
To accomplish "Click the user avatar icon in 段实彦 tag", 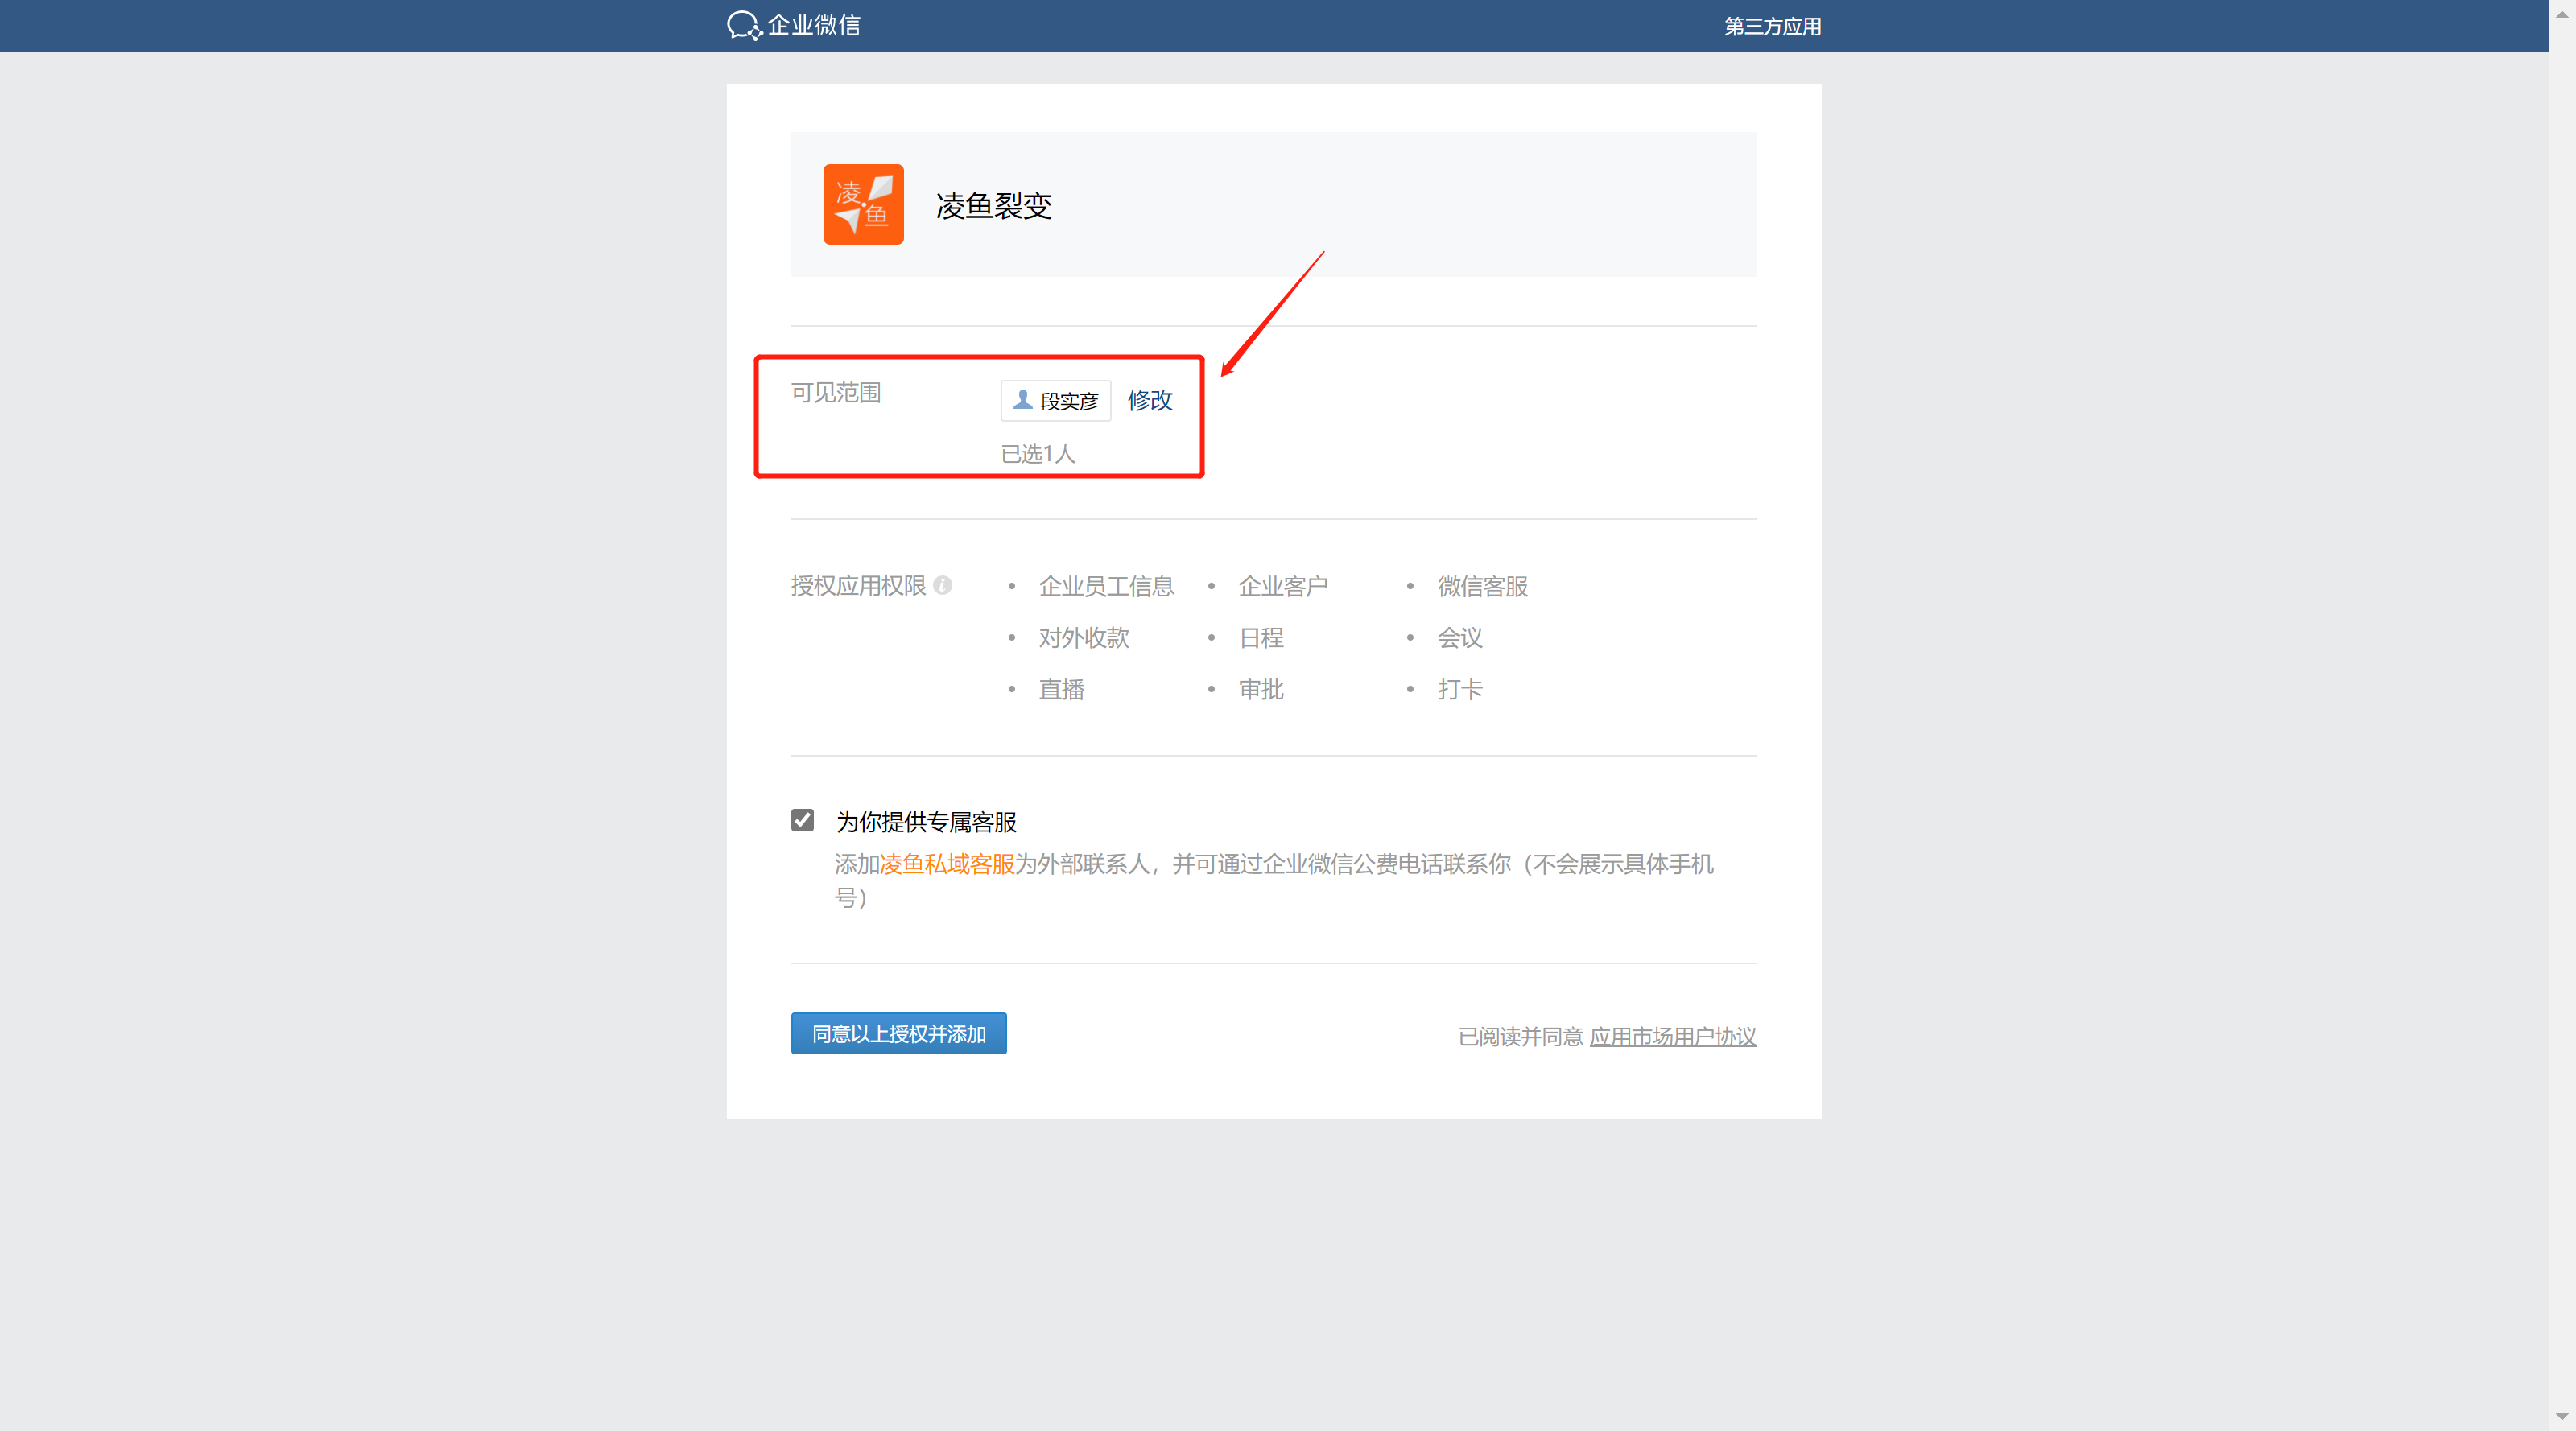I will pyautogui.click(x=1022, y=400).
